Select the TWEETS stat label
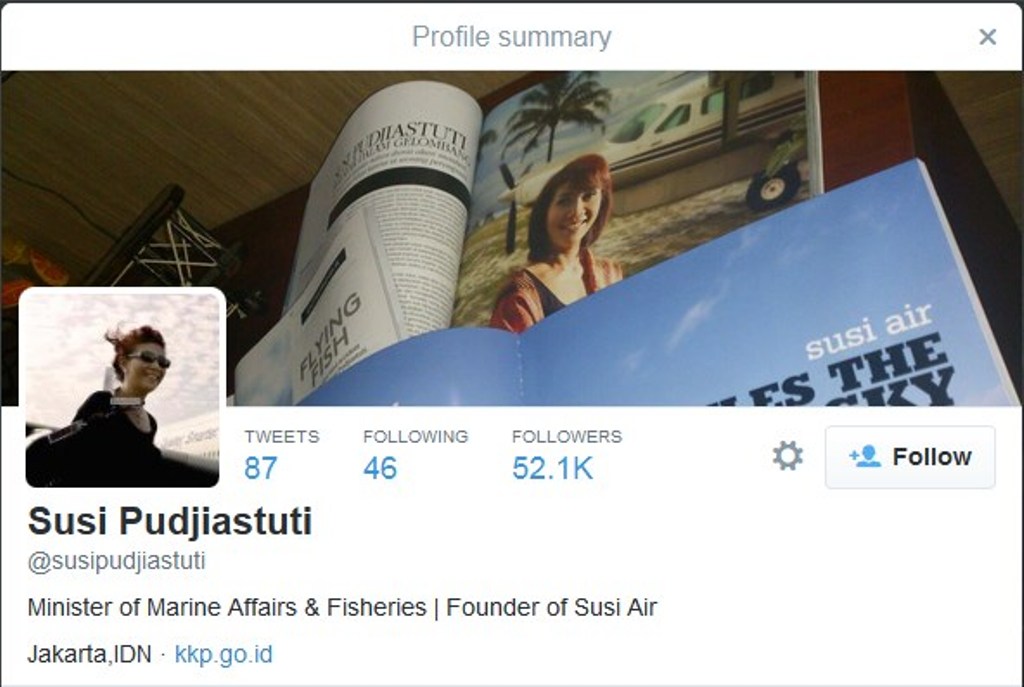The height and width of the screenshot is (687, 1024). pos(281,436)
